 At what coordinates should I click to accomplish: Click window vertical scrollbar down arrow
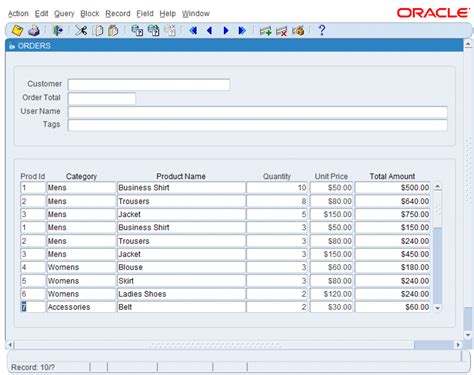click(x=468, y=335)
